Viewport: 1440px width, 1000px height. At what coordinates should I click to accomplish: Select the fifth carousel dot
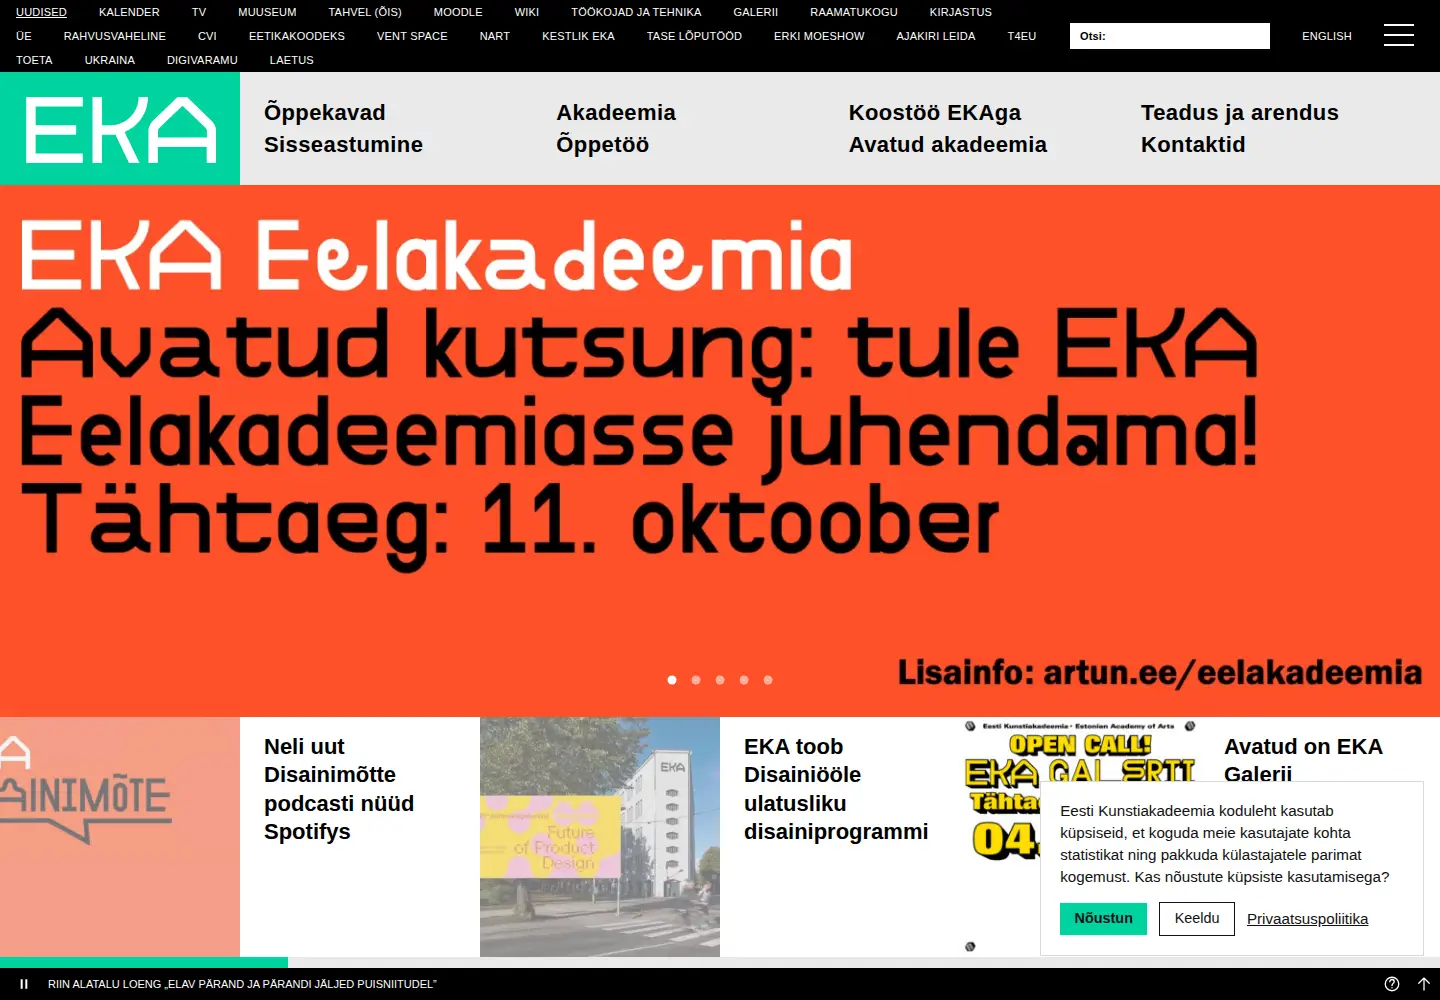768,680
